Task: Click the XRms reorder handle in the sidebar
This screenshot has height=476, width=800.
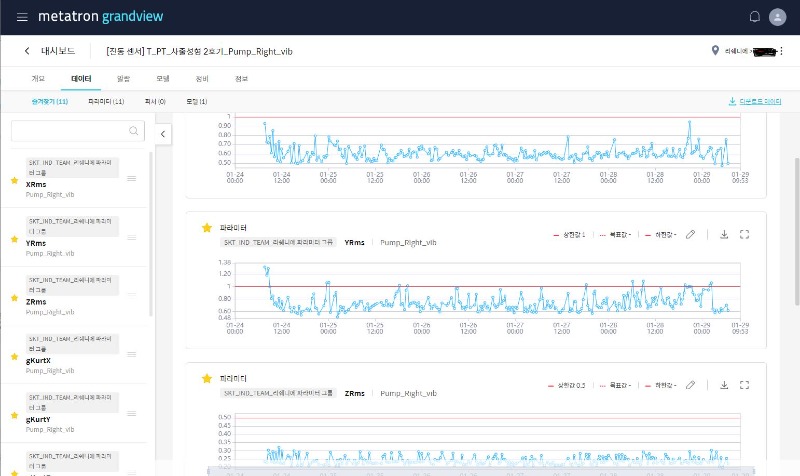Action: [x=132, y=179]
